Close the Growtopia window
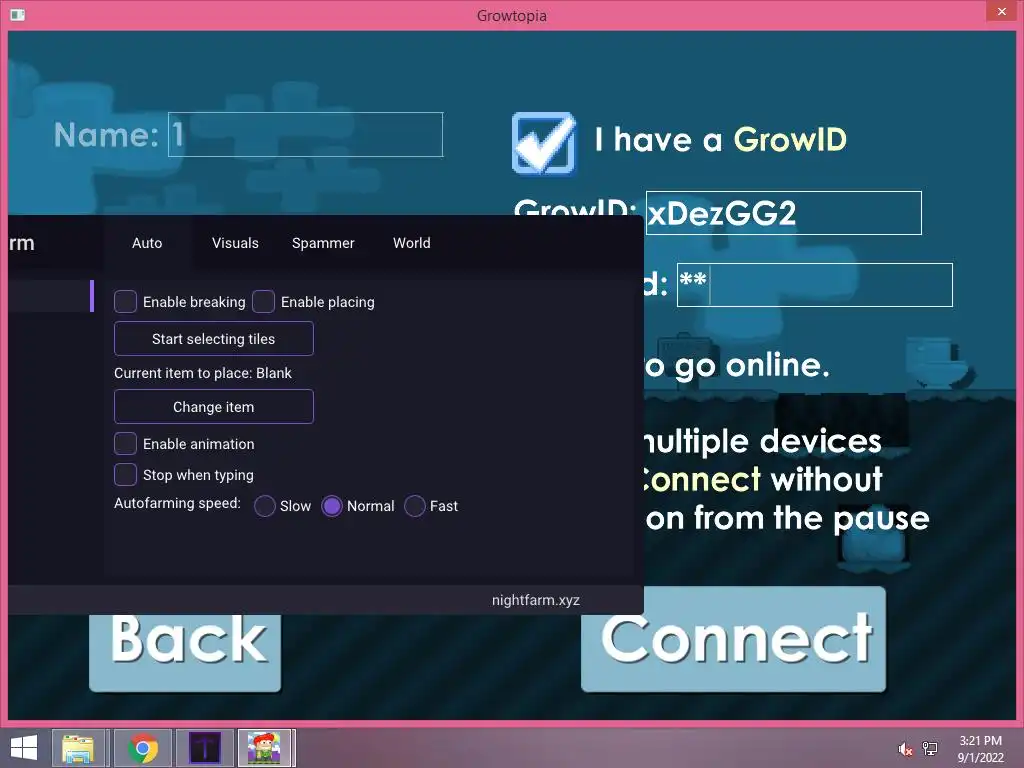Screen dimensions: 1024x768 1002,11
